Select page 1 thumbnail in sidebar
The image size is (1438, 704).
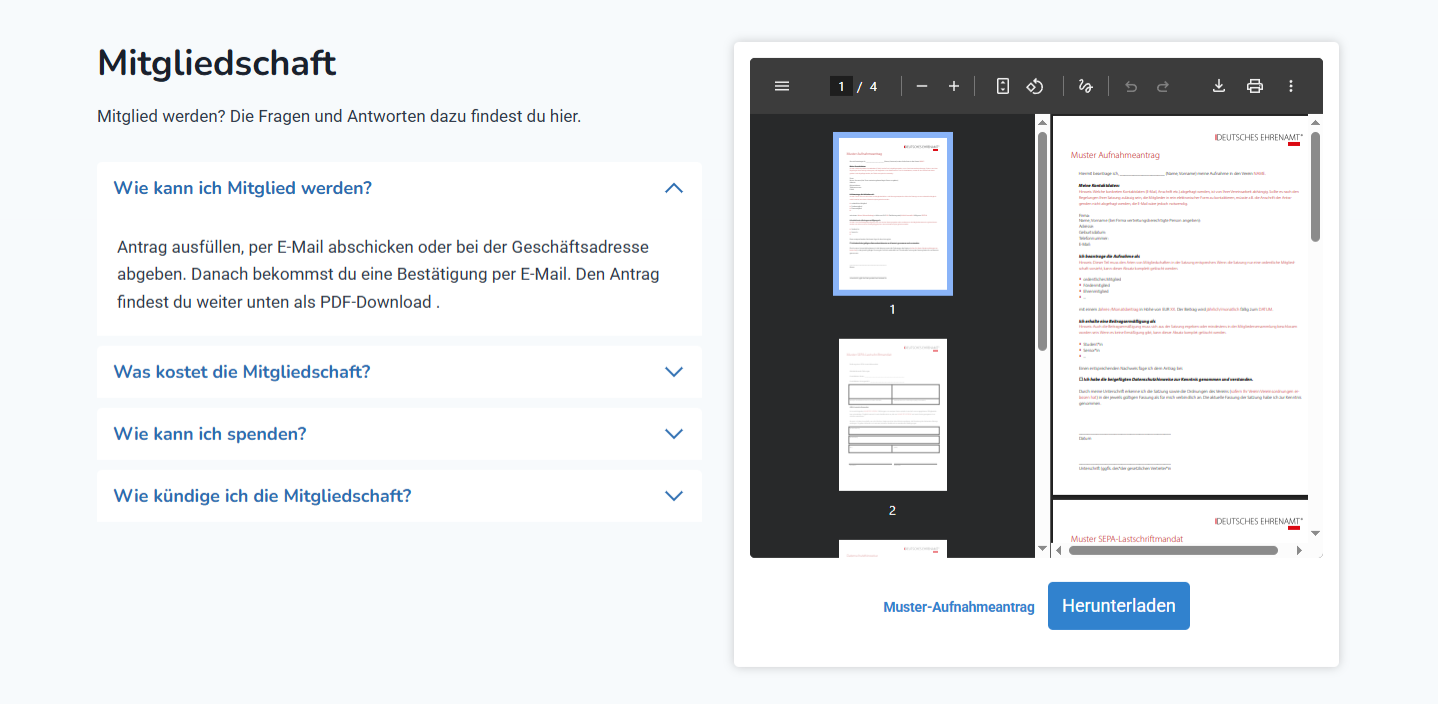pyautogui.click(x=892, y=213)
